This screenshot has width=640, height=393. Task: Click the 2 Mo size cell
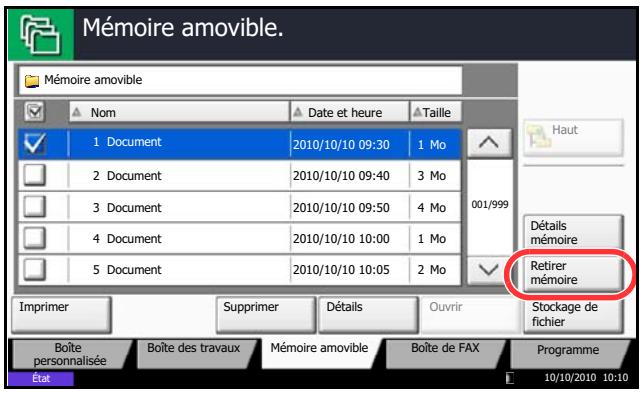[x=435, y=270]
